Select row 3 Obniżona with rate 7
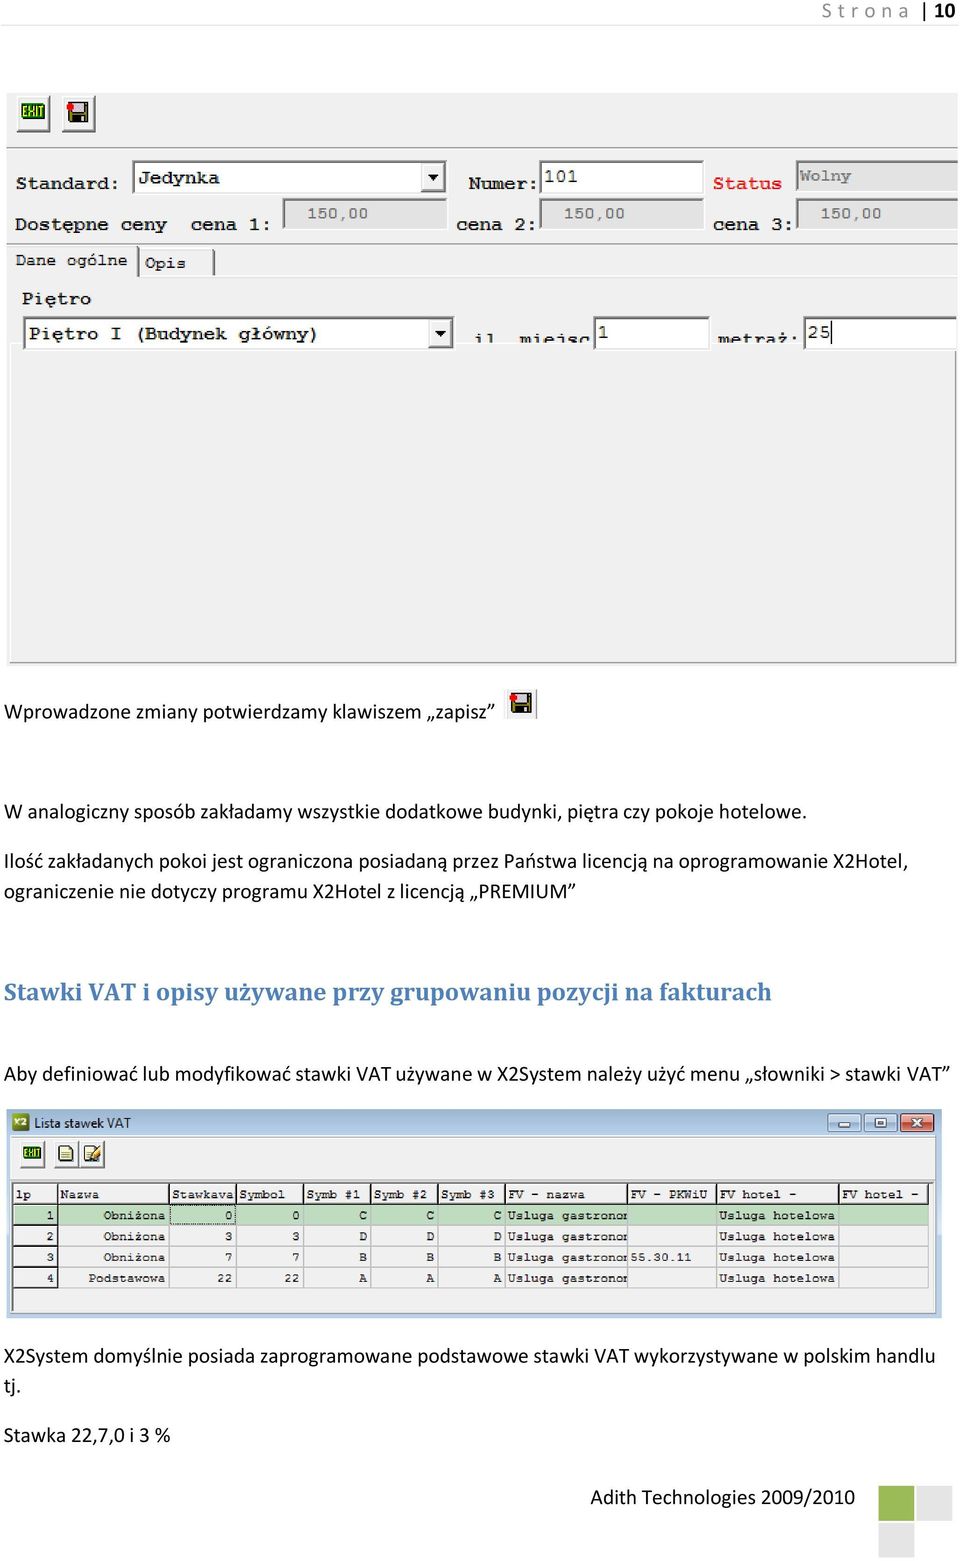 (470, 1257)
